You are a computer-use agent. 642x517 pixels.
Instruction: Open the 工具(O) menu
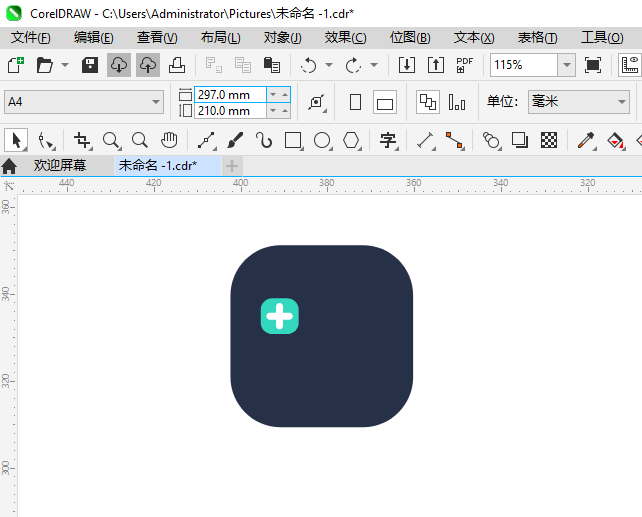pyautogui.click(x=602, y=38)
